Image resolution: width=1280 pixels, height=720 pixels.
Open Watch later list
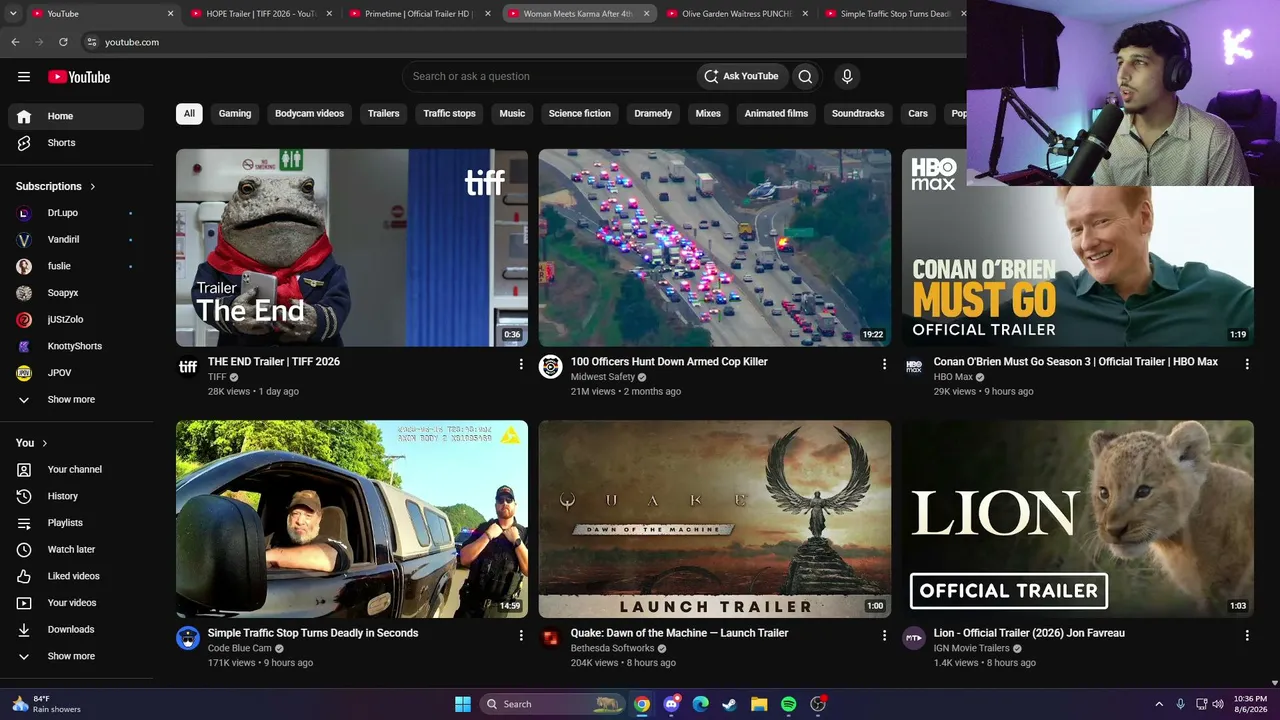(76, 549)
